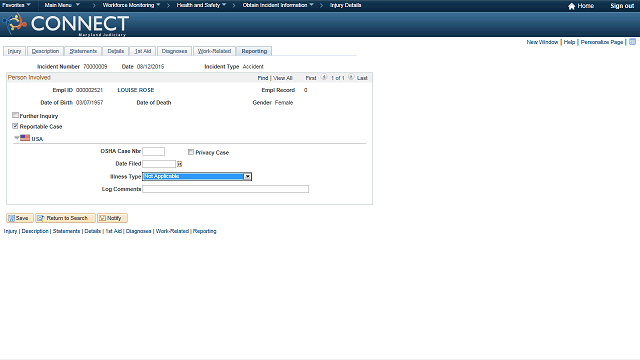This screenshot has width=640, height=360.
Task: Click the bottom 1st Aid page link
Action: coord(113,231)
